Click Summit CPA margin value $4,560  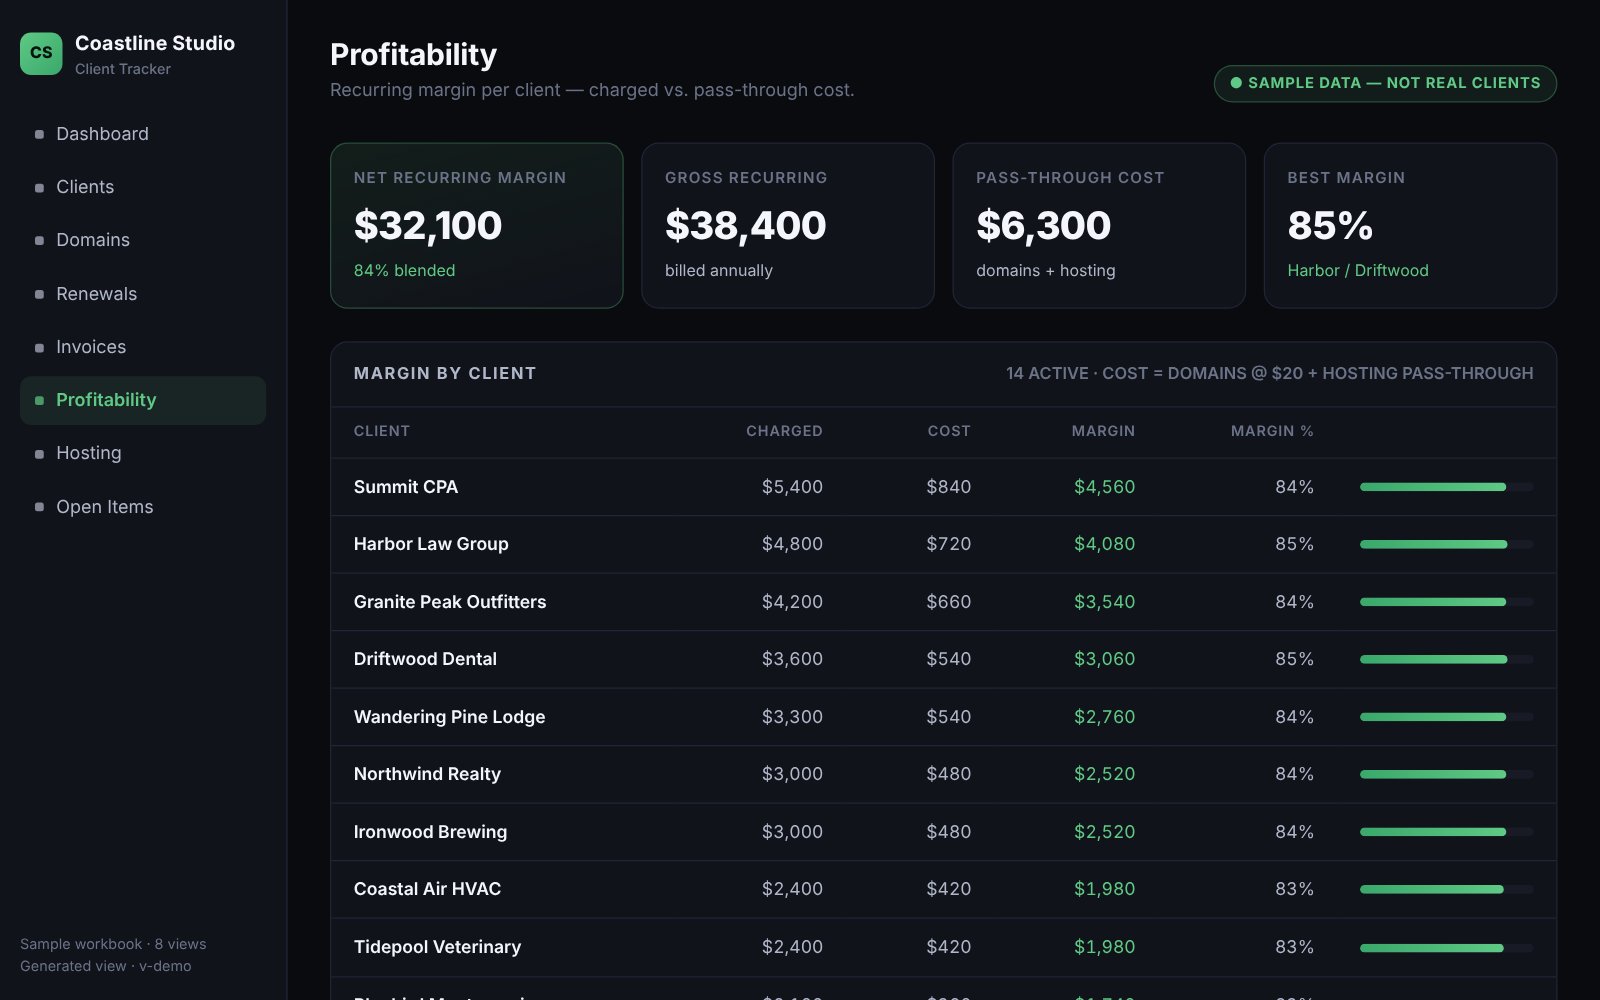coord(1104,487)
